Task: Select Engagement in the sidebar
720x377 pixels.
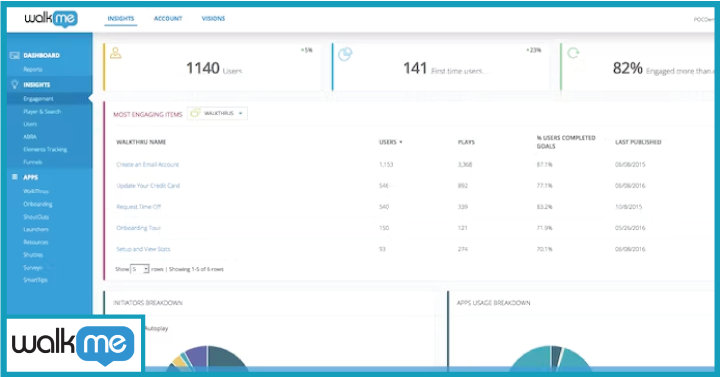Action: [39, 99]
